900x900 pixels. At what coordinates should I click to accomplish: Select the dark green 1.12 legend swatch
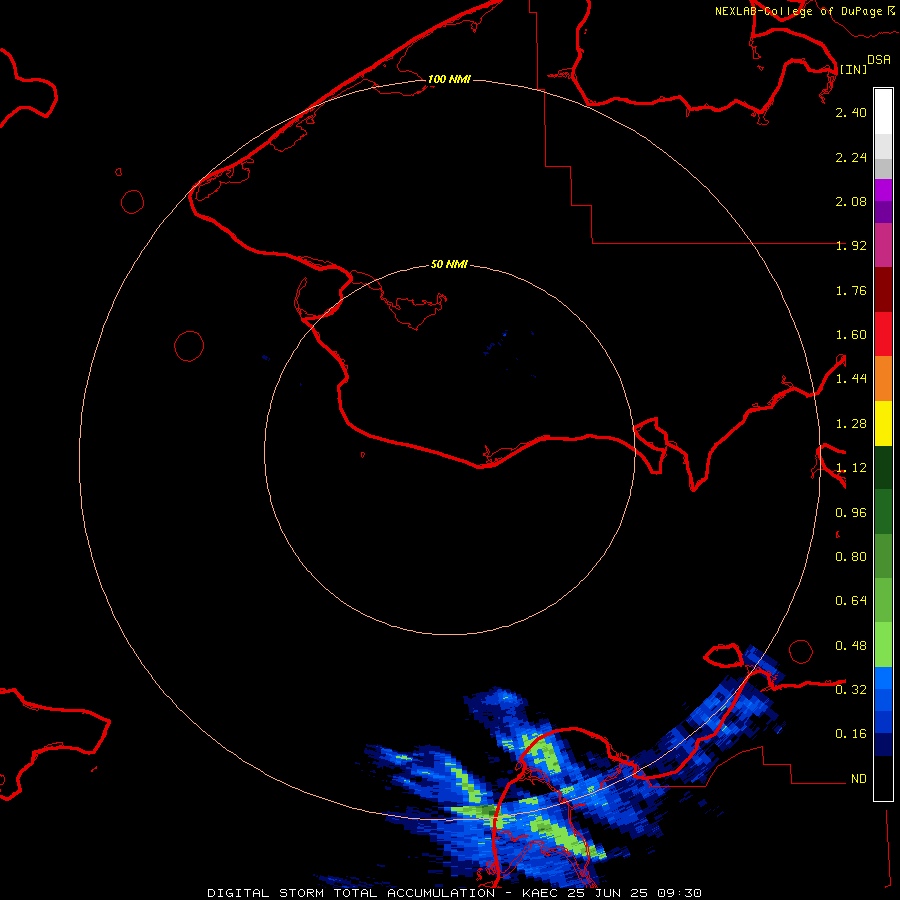(x=883, y=468)
